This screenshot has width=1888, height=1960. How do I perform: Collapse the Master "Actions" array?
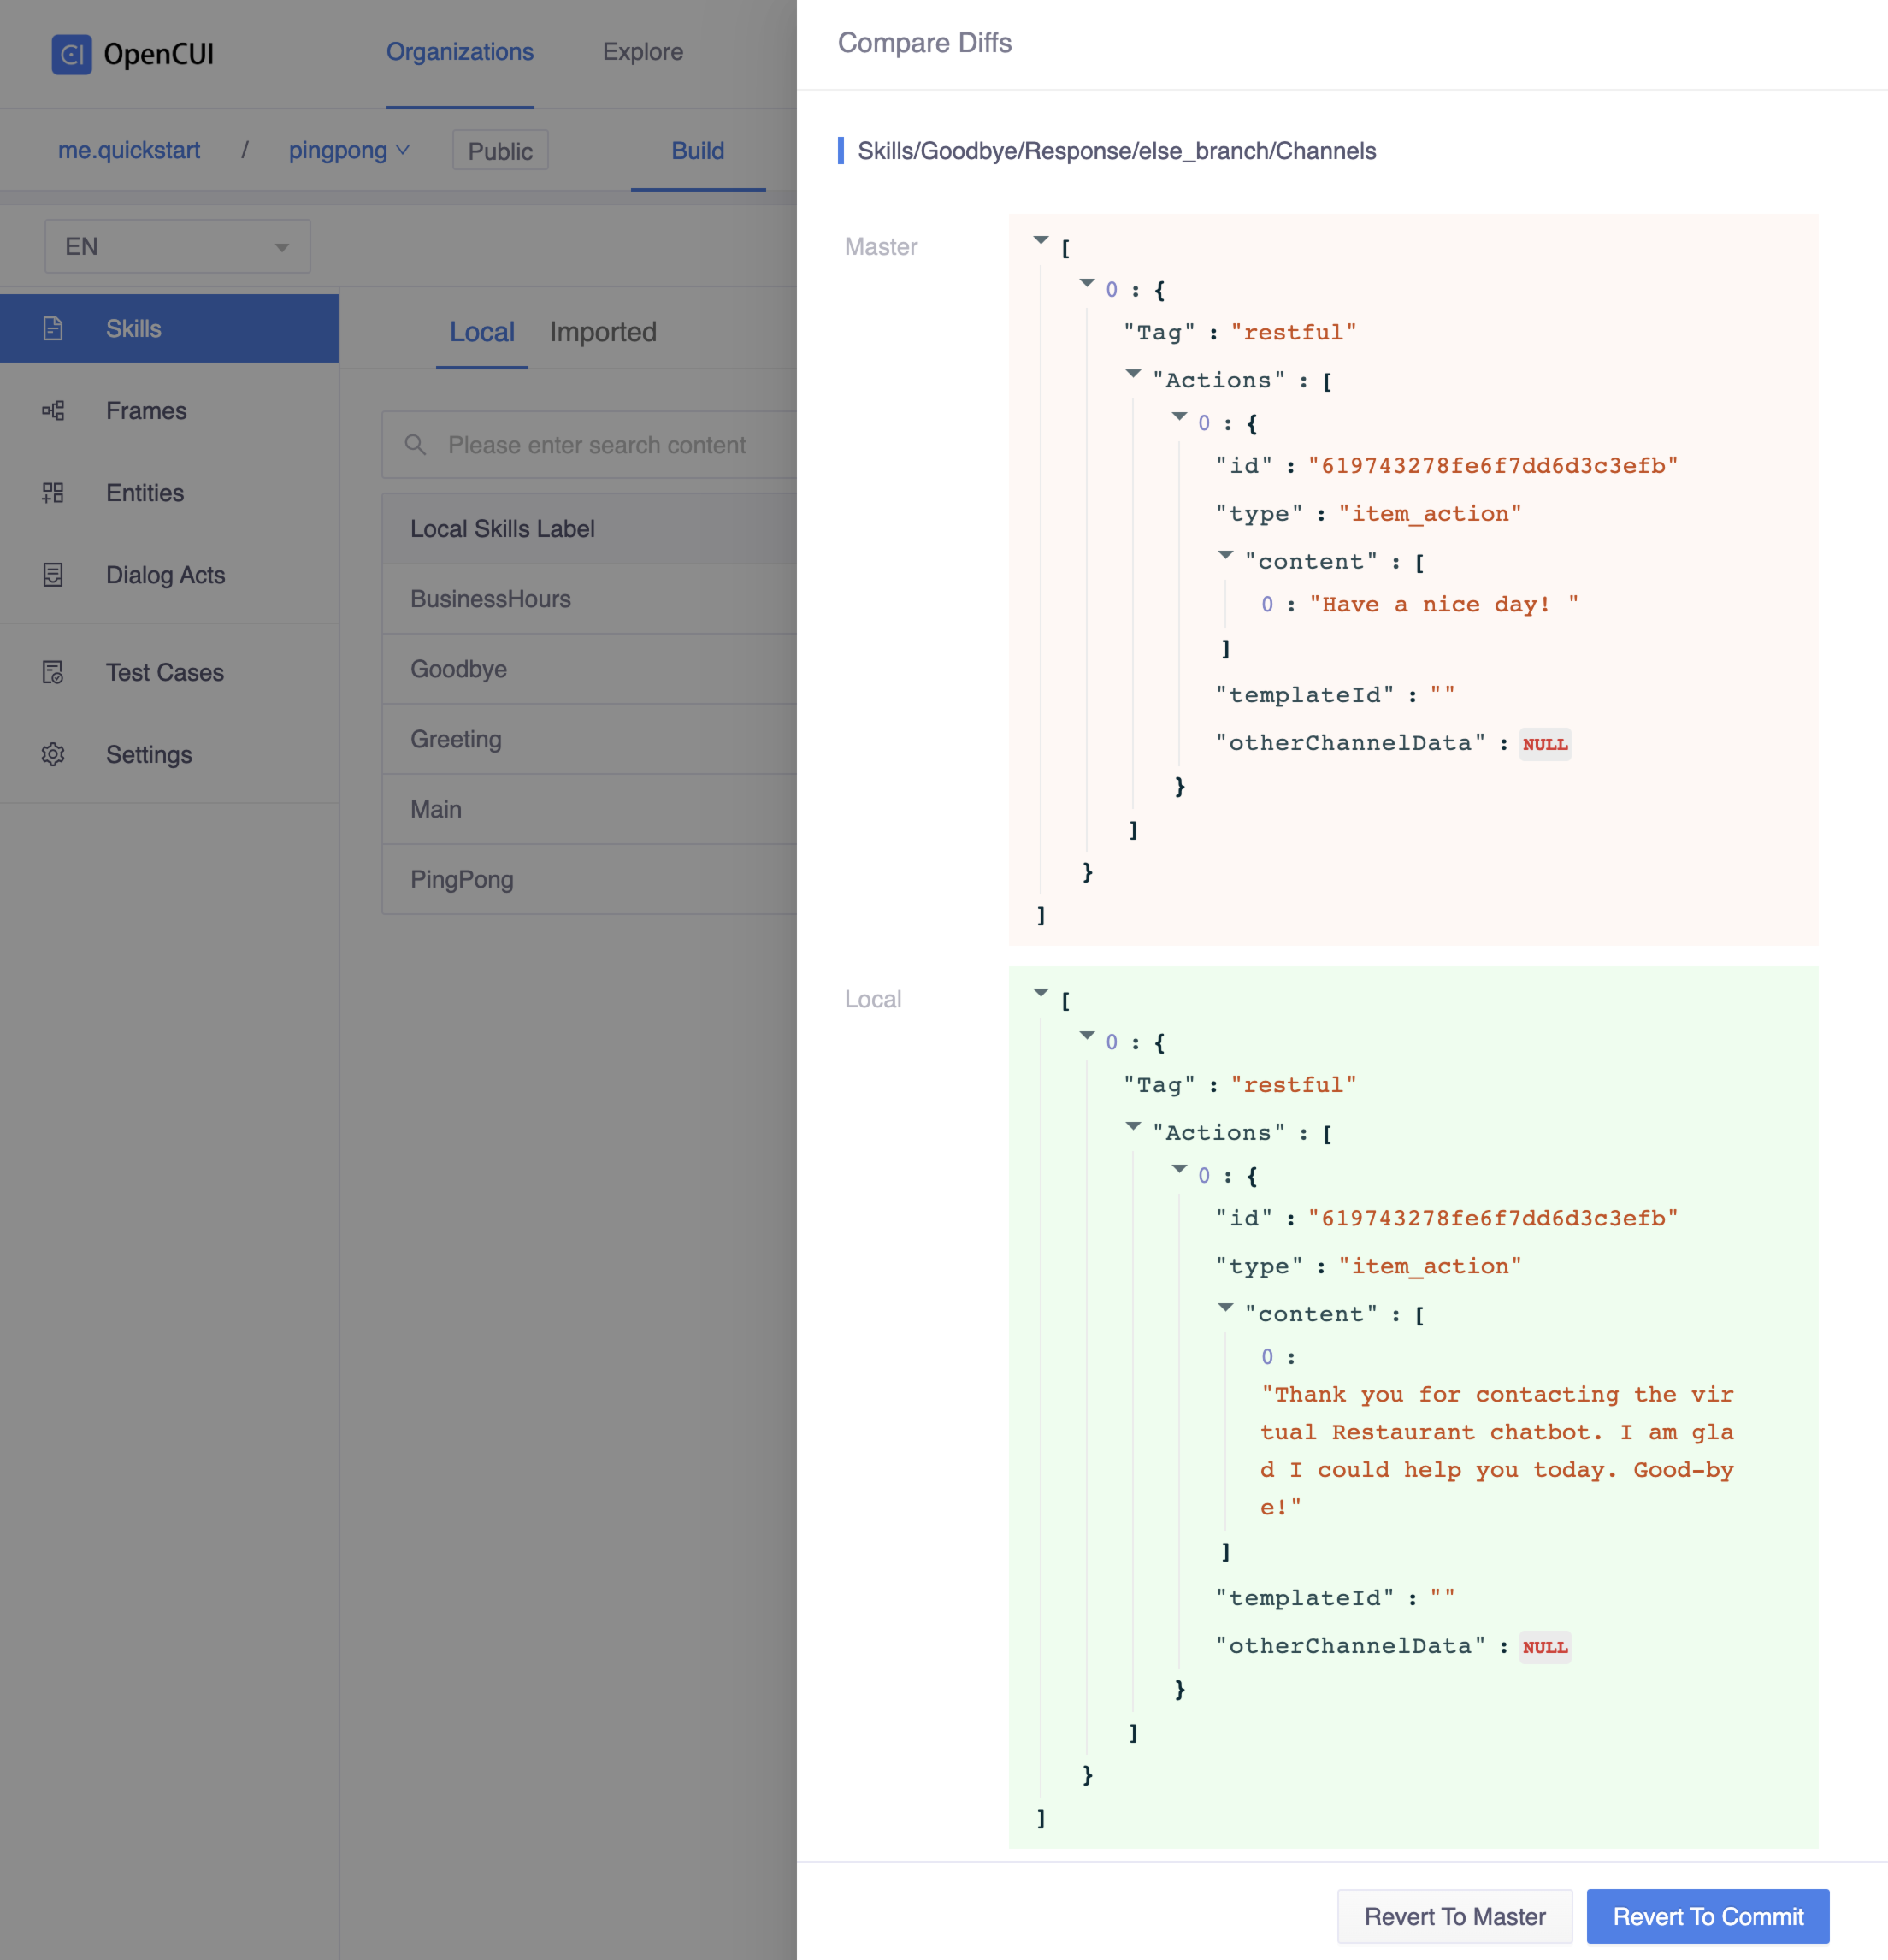(1133, 374)
